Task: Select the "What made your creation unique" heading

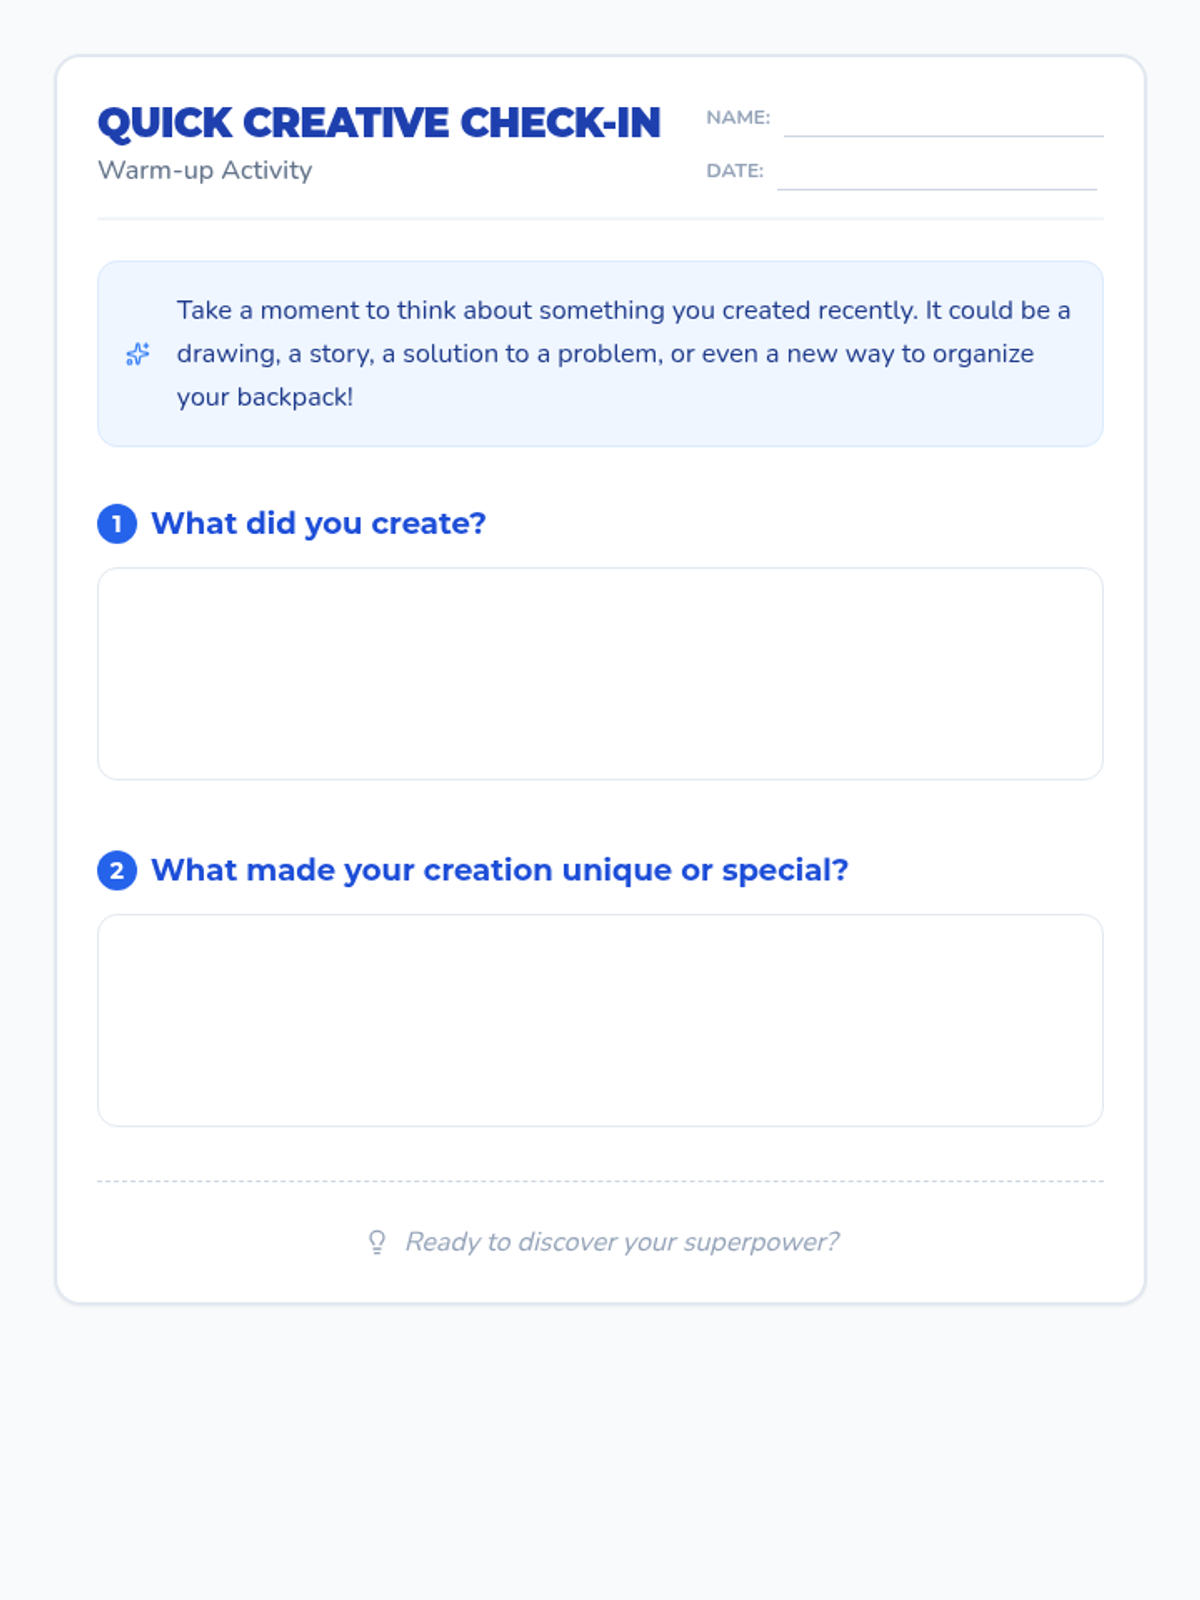Action: [x=499, y=870]
